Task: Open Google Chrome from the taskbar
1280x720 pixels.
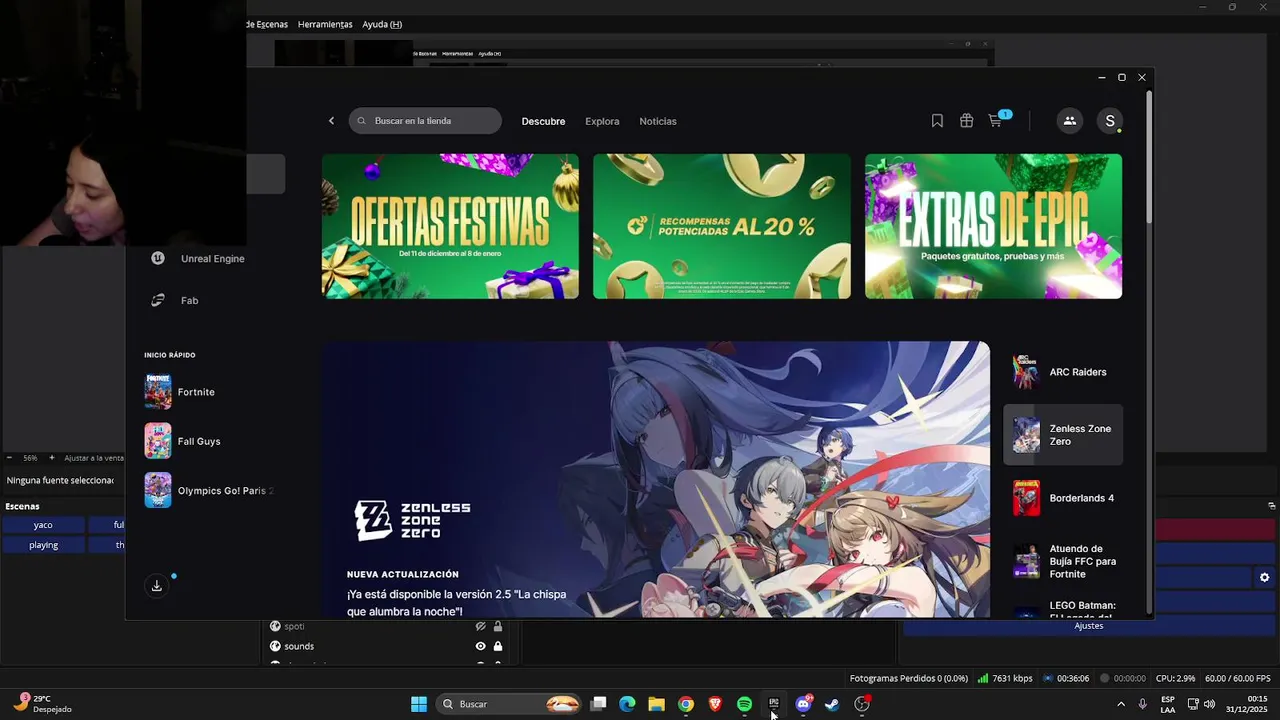Action: [x=686, y=704]
